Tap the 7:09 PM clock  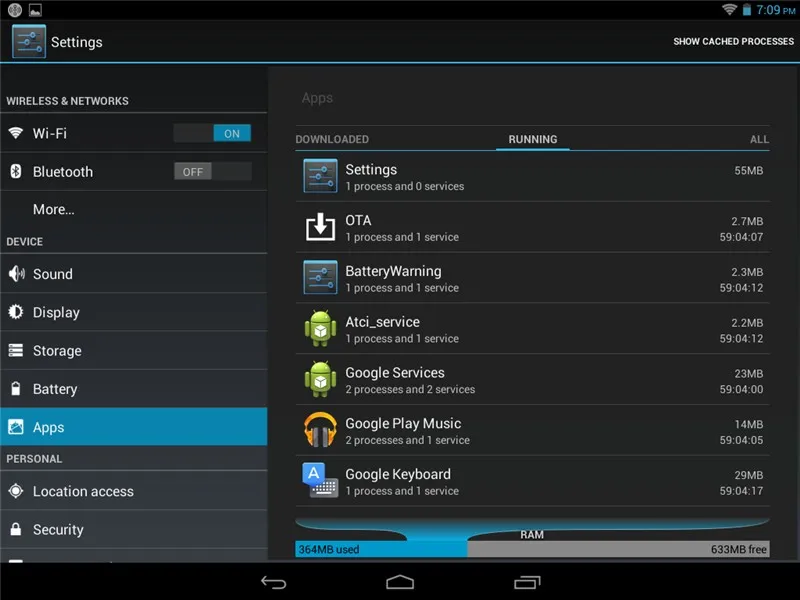[x=776, y=10]
